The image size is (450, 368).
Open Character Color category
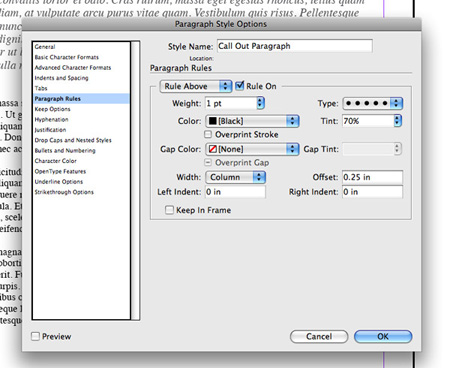pos(56,161)
